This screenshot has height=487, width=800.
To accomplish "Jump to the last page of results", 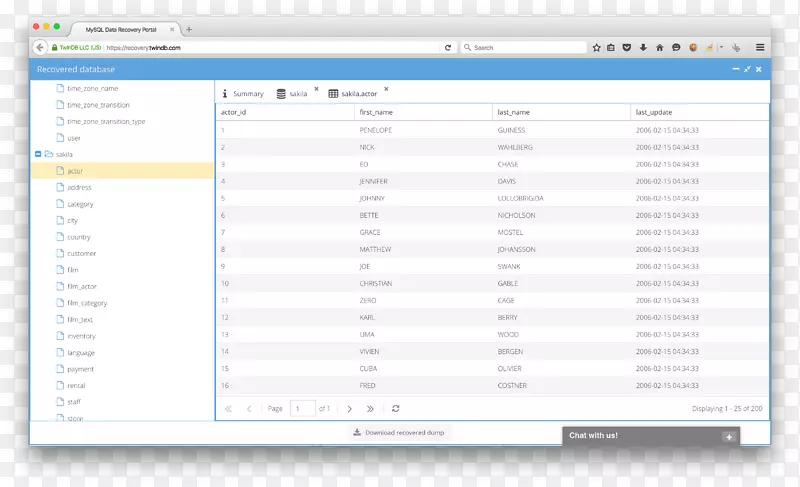I will click(x=370, y=408).
